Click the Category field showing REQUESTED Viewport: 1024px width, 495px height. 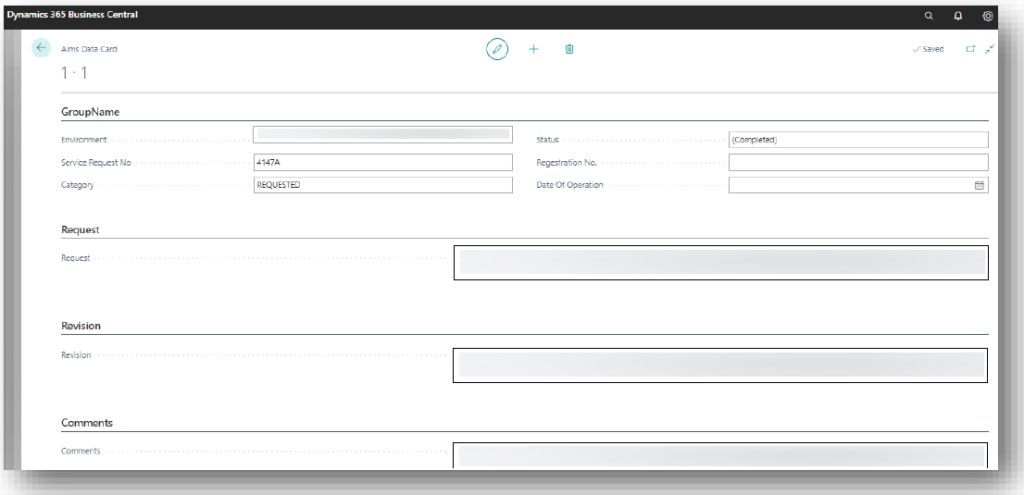(x=383, y=185)
